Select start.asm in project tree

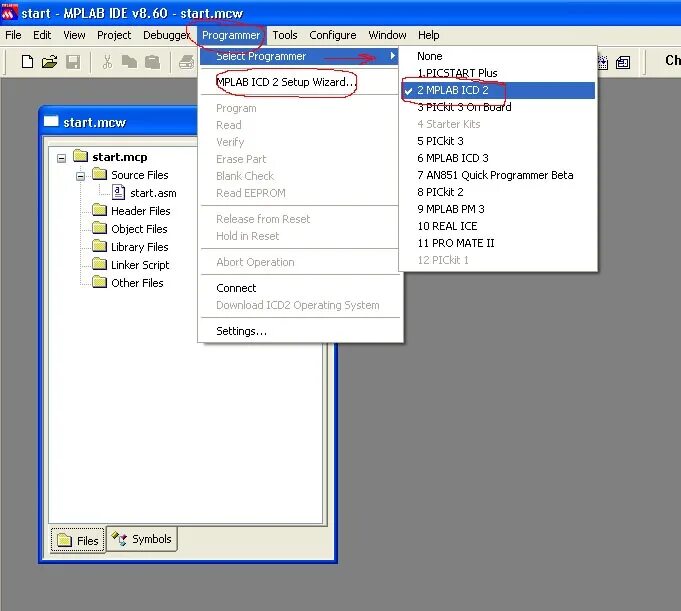pos(153,193)
